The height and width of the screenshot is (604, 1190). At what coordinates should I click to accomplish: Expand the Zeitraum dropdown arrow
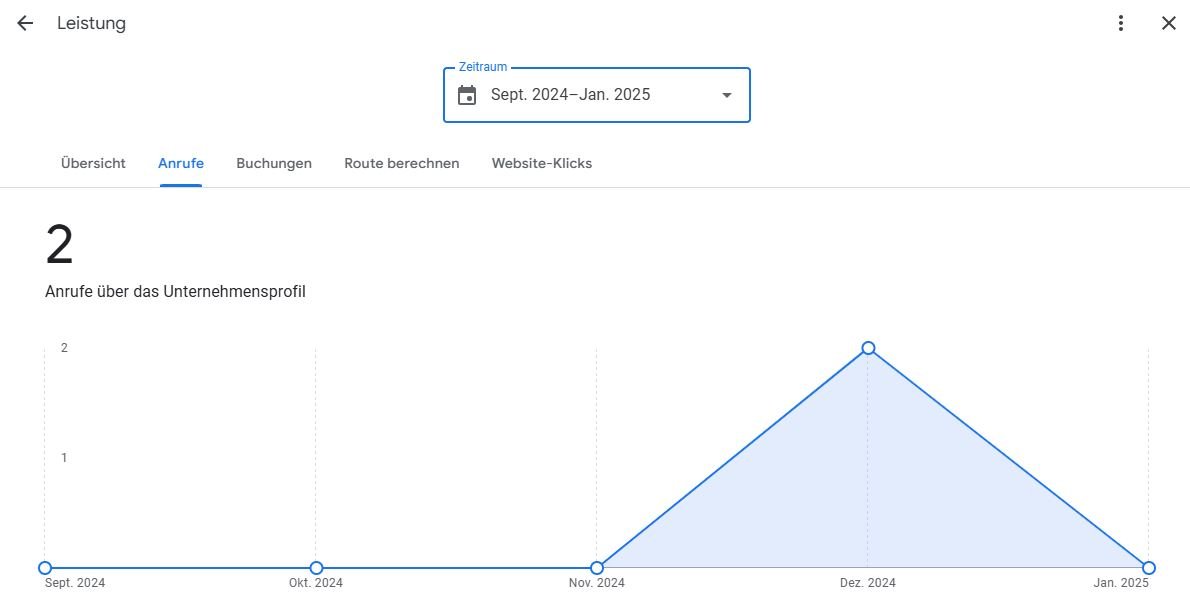(727, 95)
